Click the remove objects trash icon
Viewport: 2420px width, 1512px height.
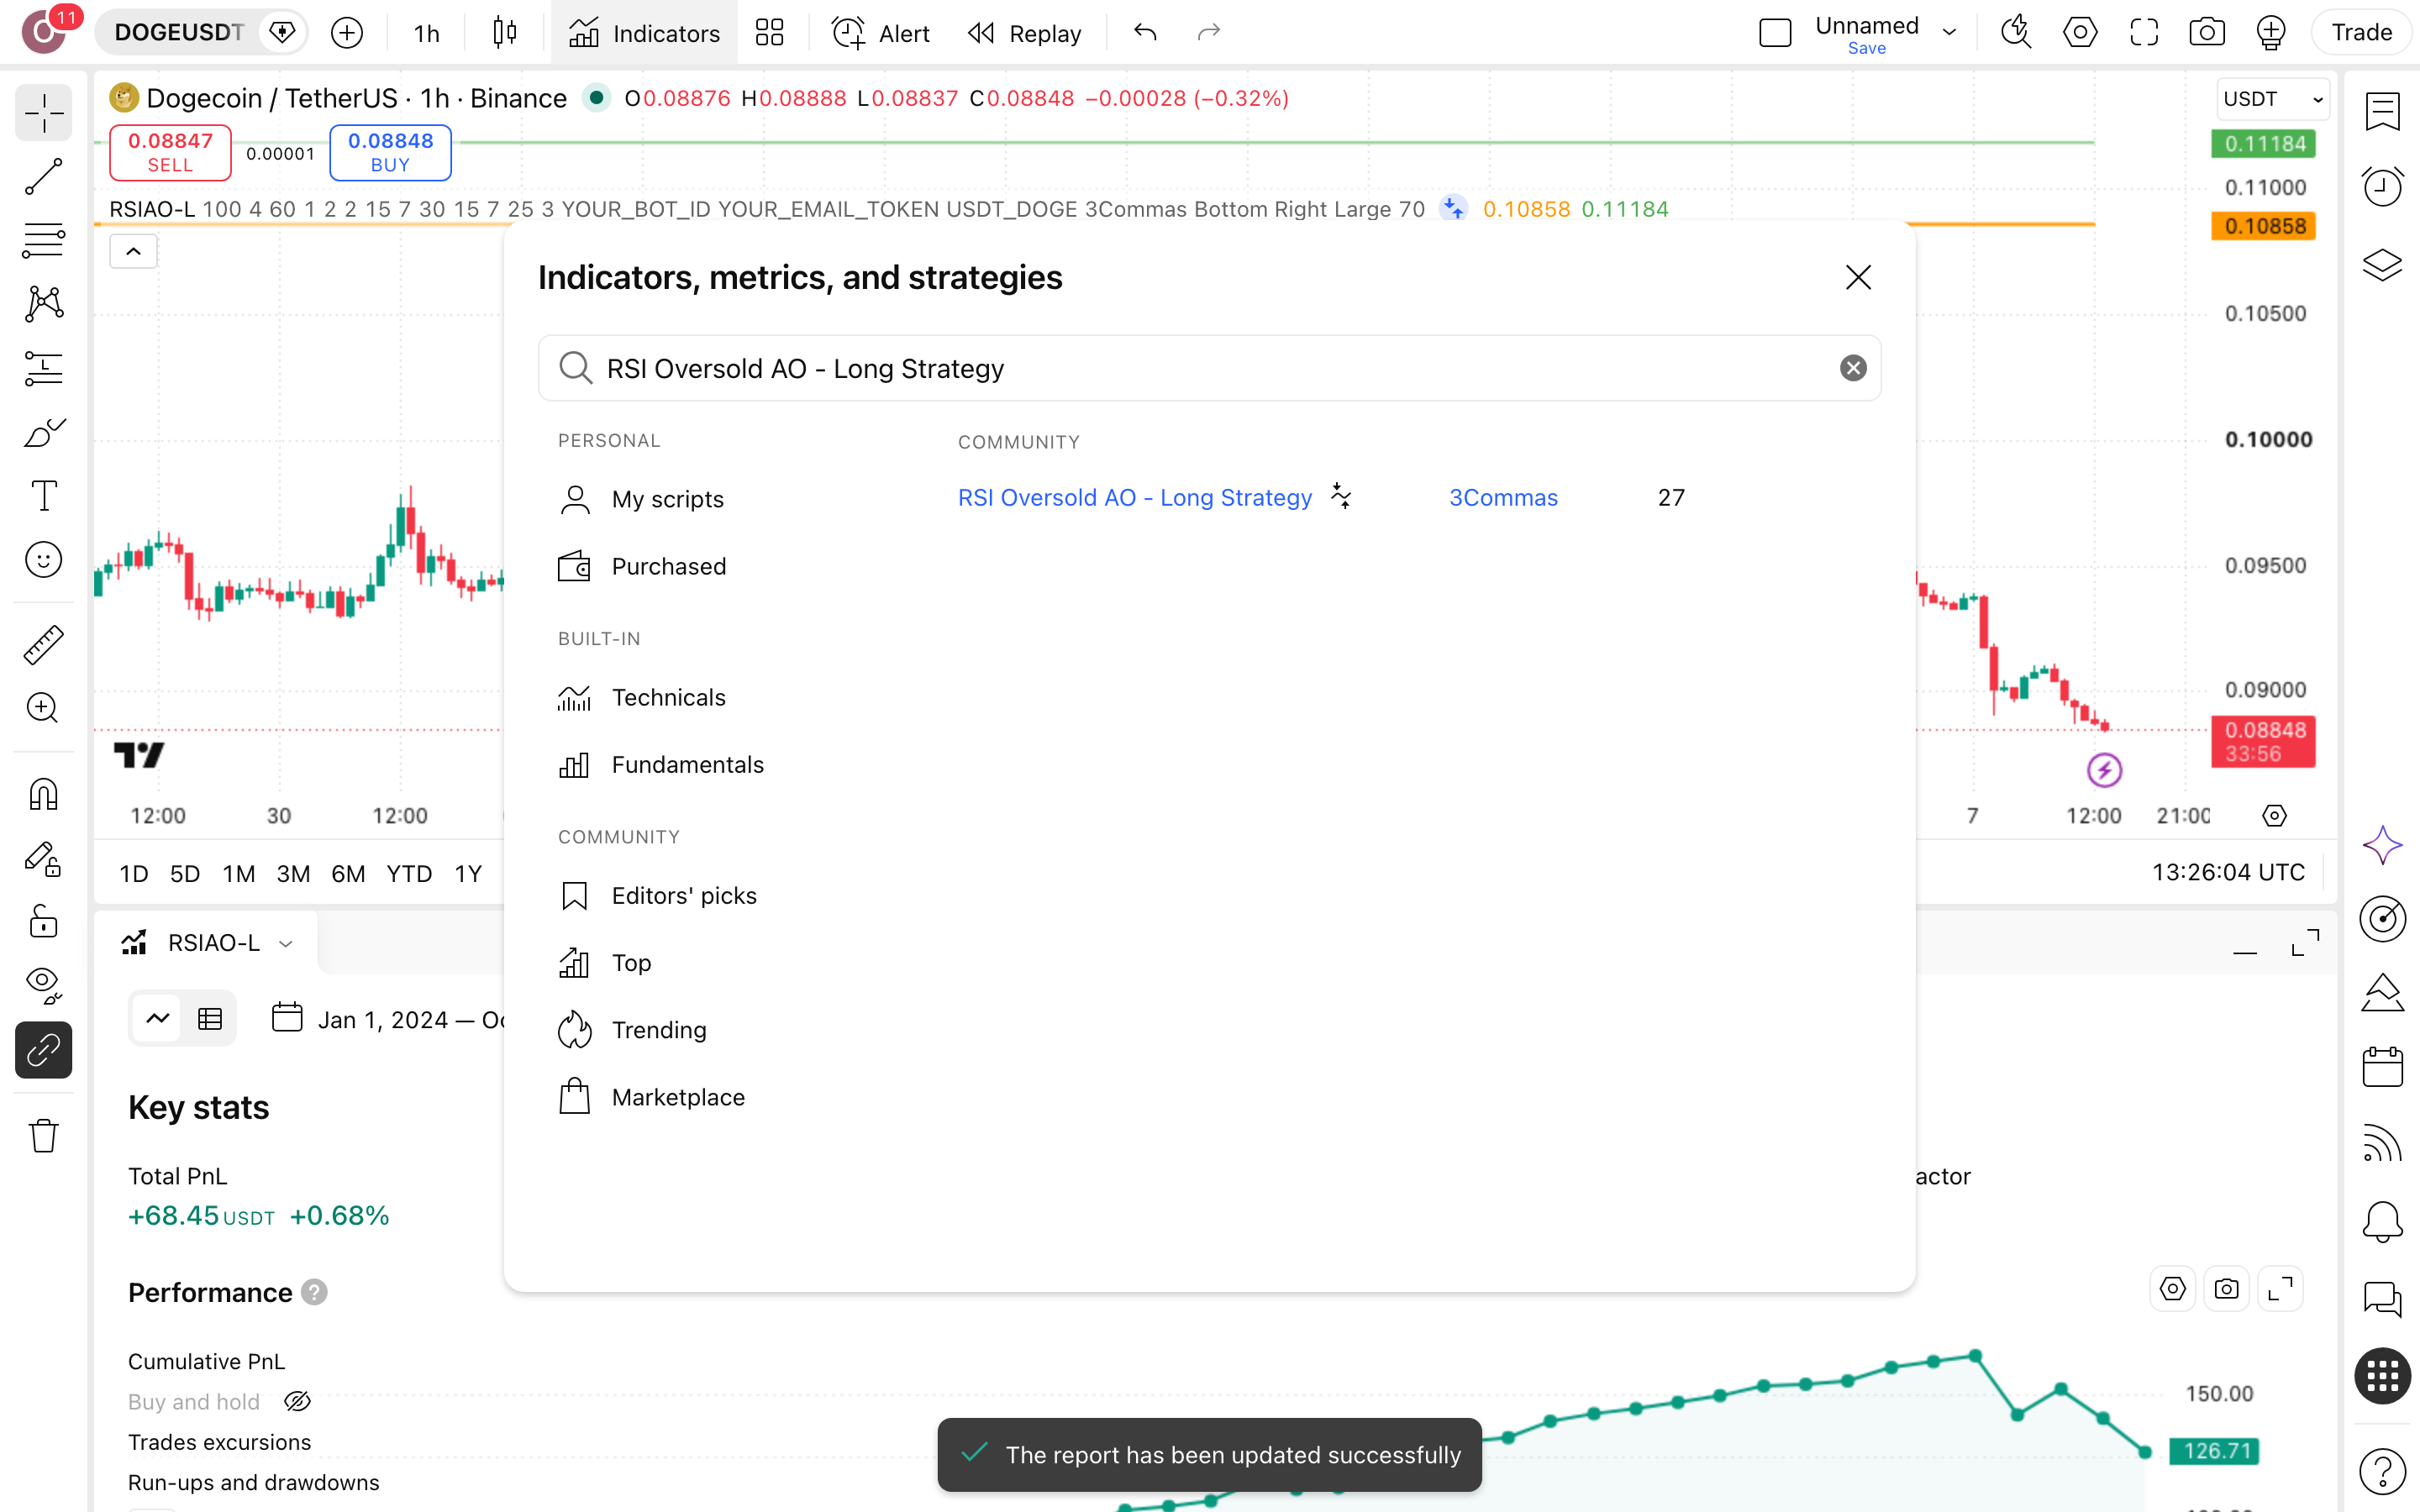coord(43,1136)
